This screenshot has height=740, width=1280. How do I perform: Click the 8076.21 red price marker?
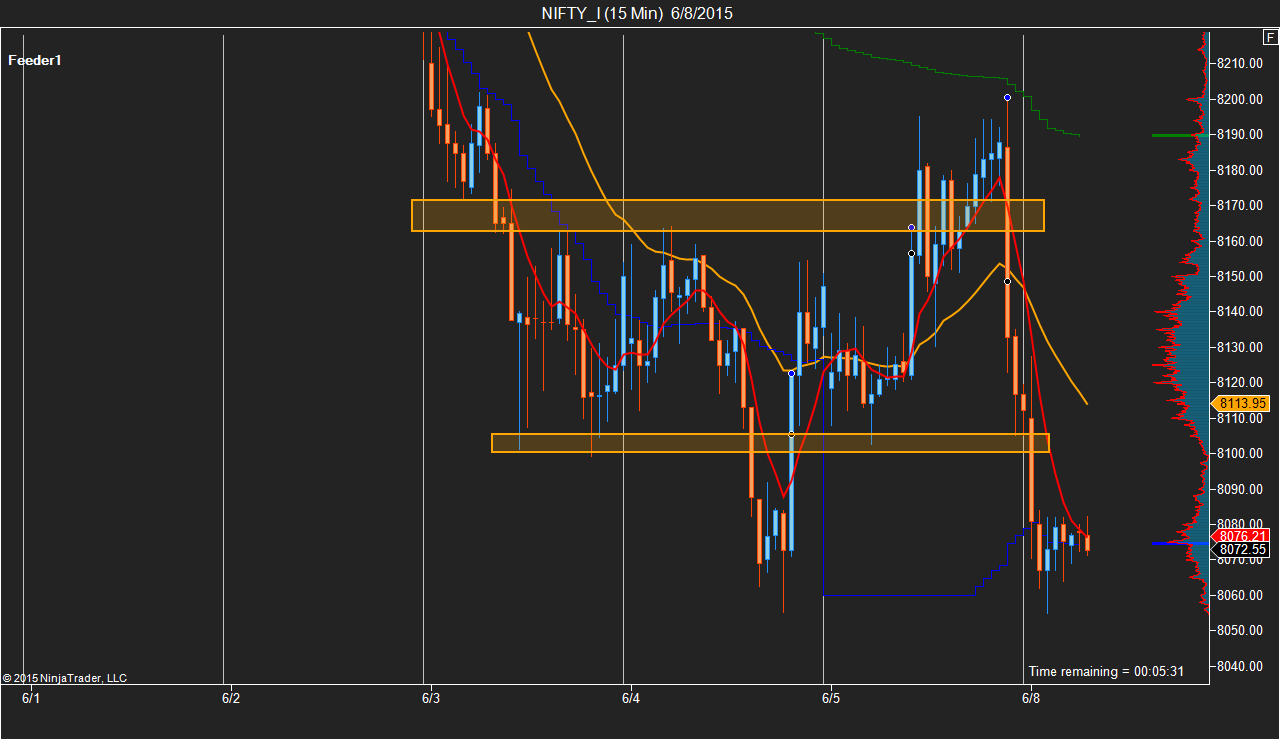[x=1242, y=536]
